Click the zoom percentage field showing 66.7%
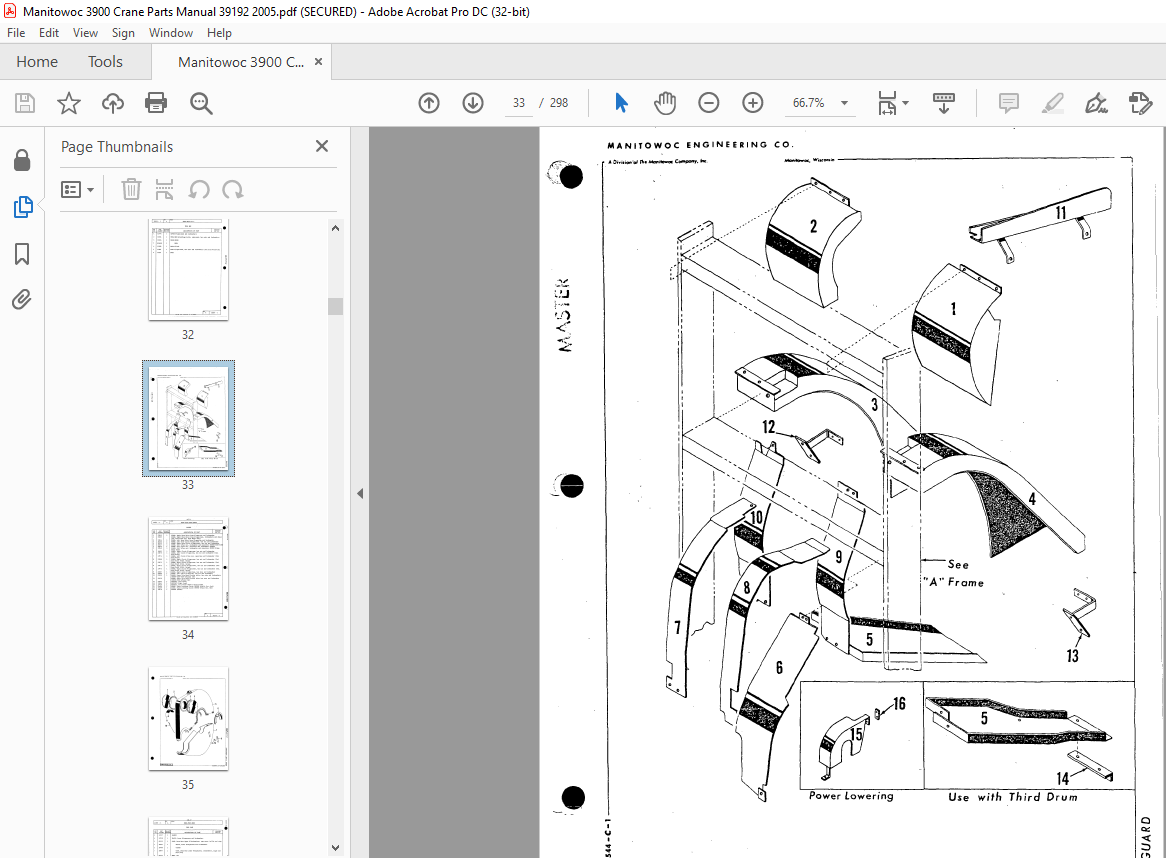 pos(808,103)
